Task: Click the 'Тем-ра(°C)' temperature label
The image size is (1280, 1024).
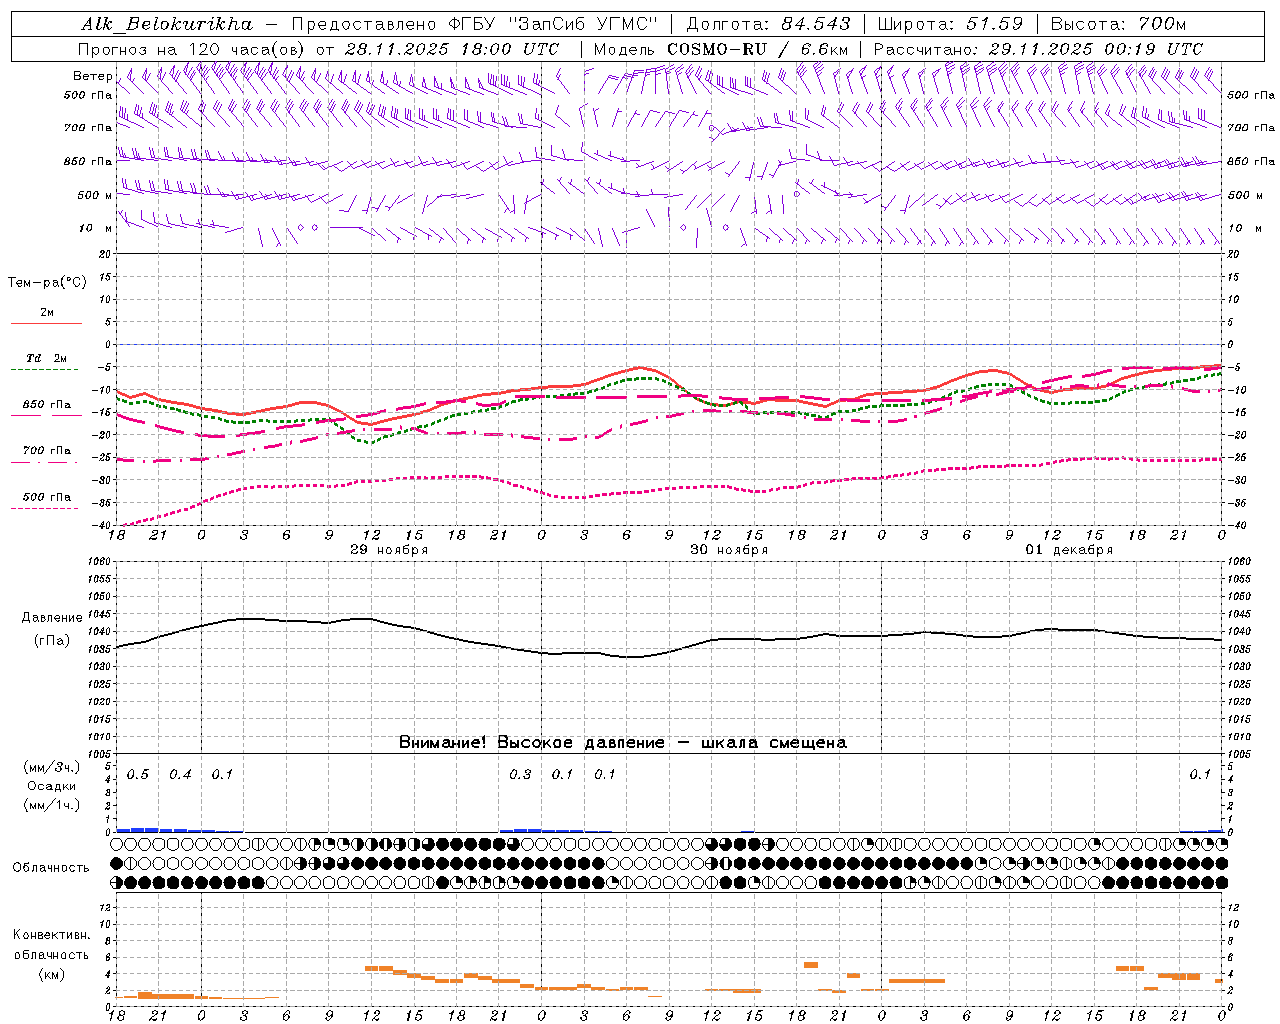Action: [47, 283]
